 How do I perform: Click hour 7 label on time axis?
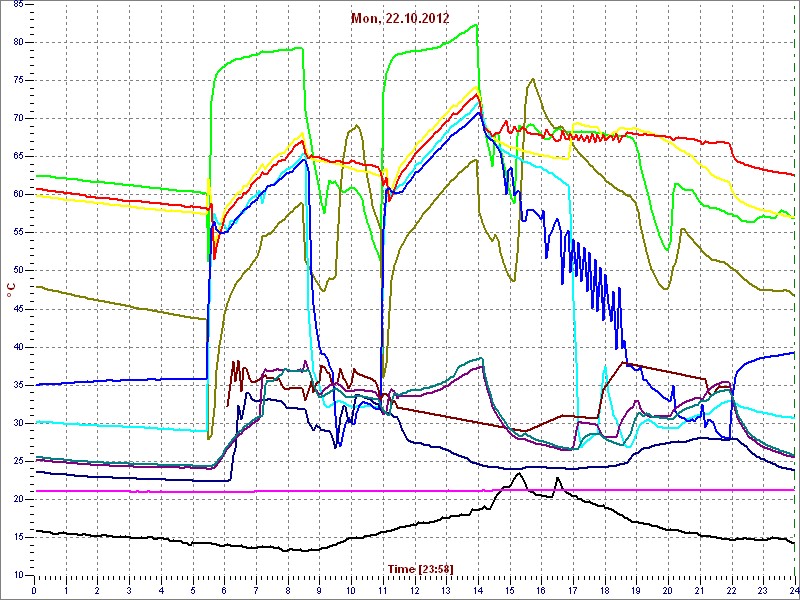[x=256, y=589]
